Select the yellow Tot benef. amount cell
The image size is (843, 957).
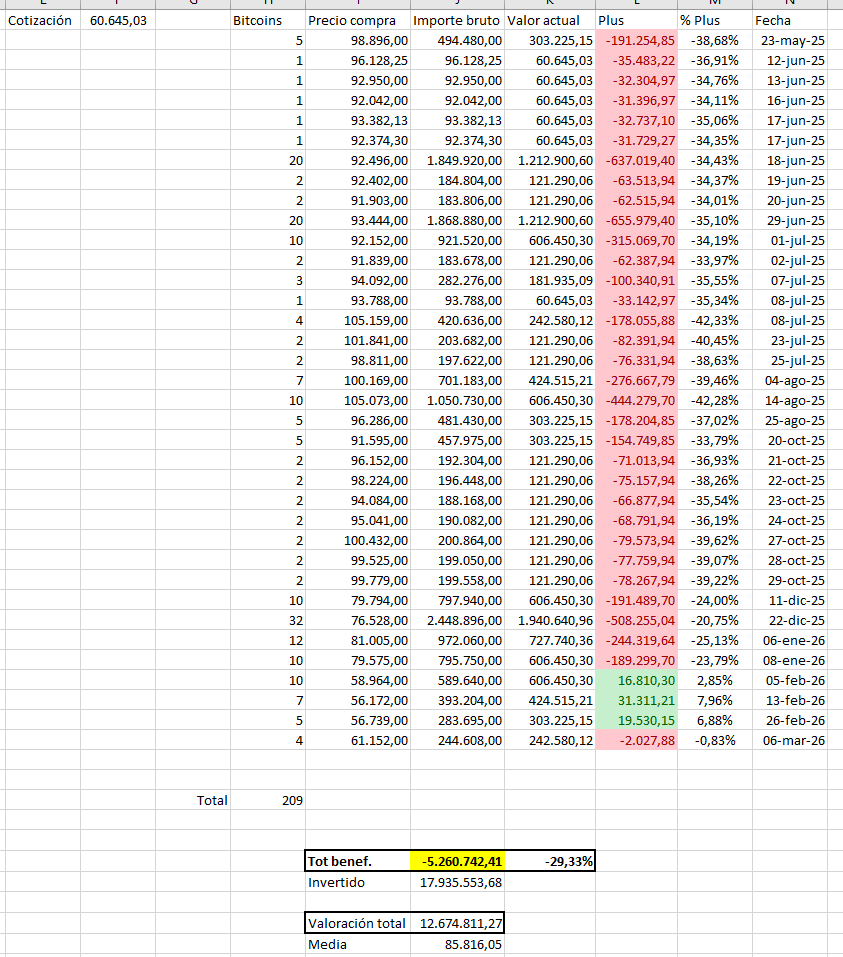tap(457, 861)
